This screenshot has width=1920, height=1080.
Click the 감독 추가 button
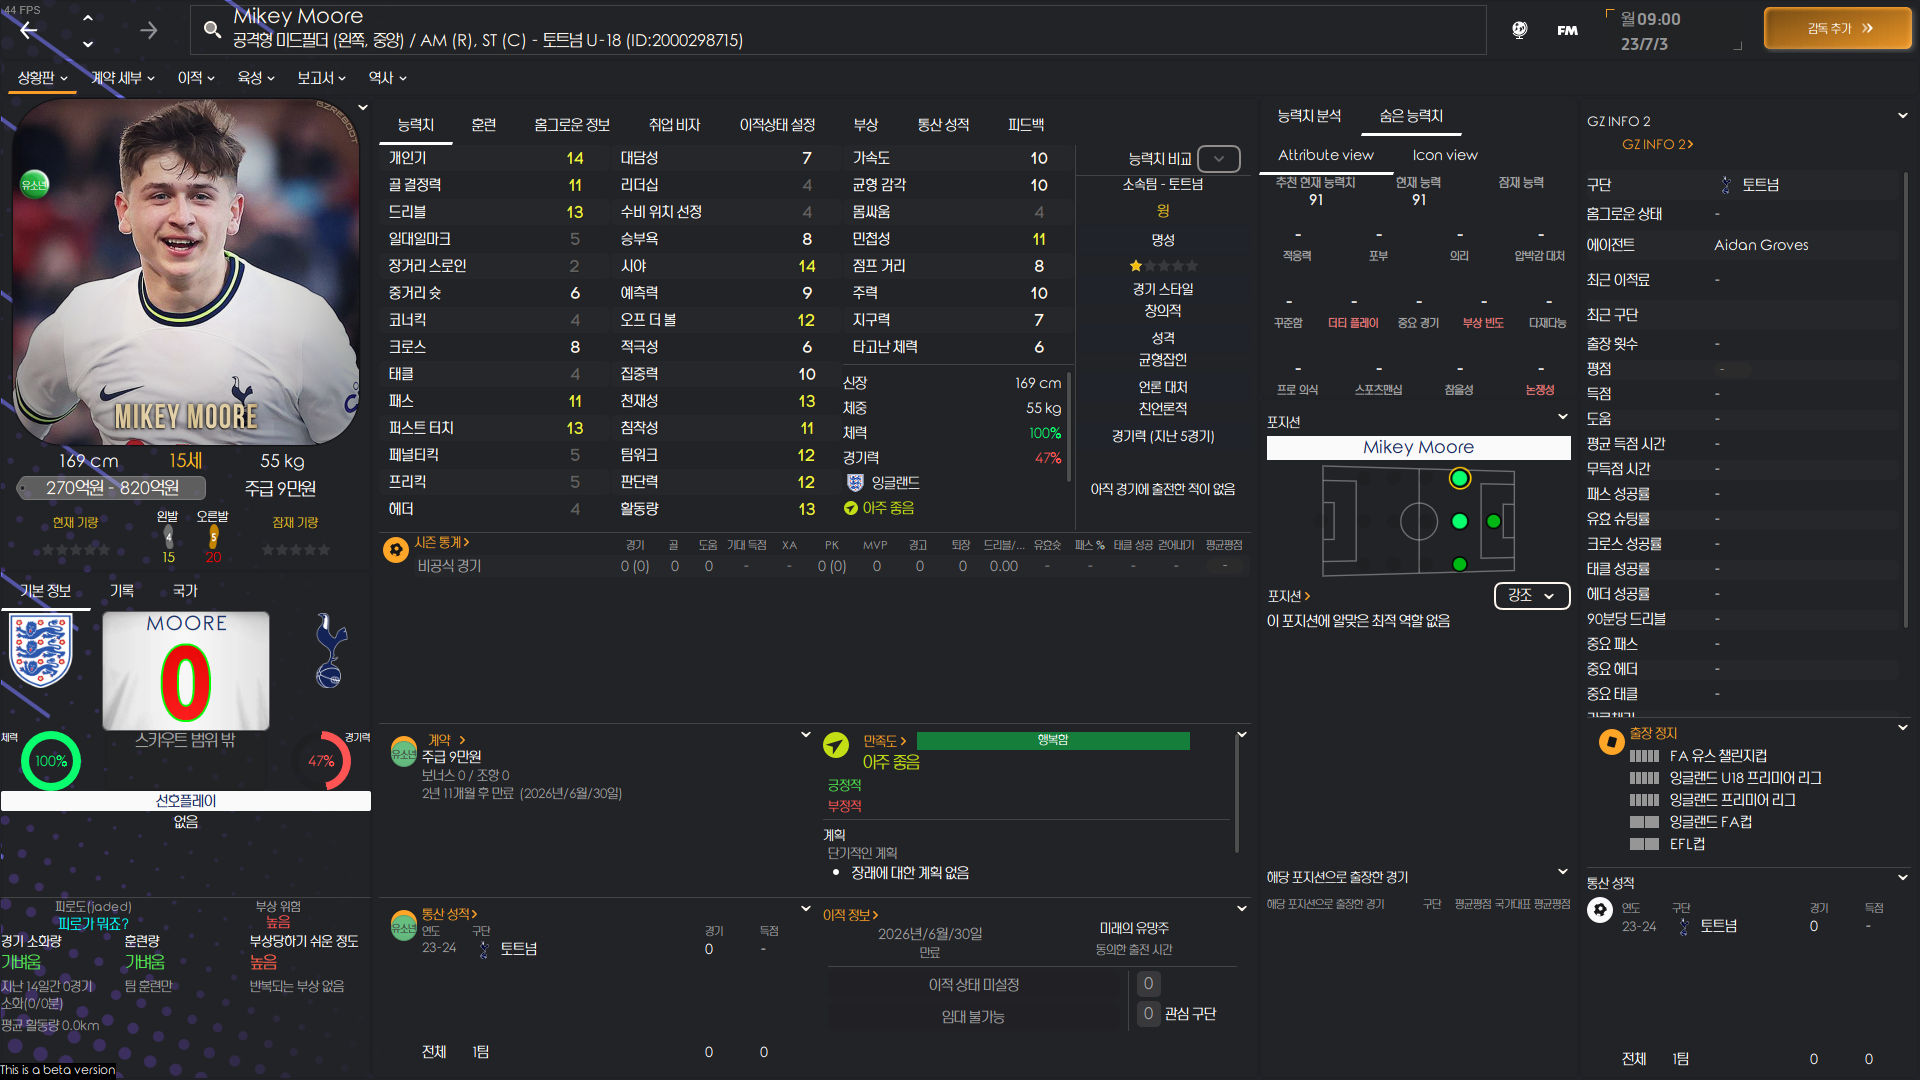coord(1838,29)
